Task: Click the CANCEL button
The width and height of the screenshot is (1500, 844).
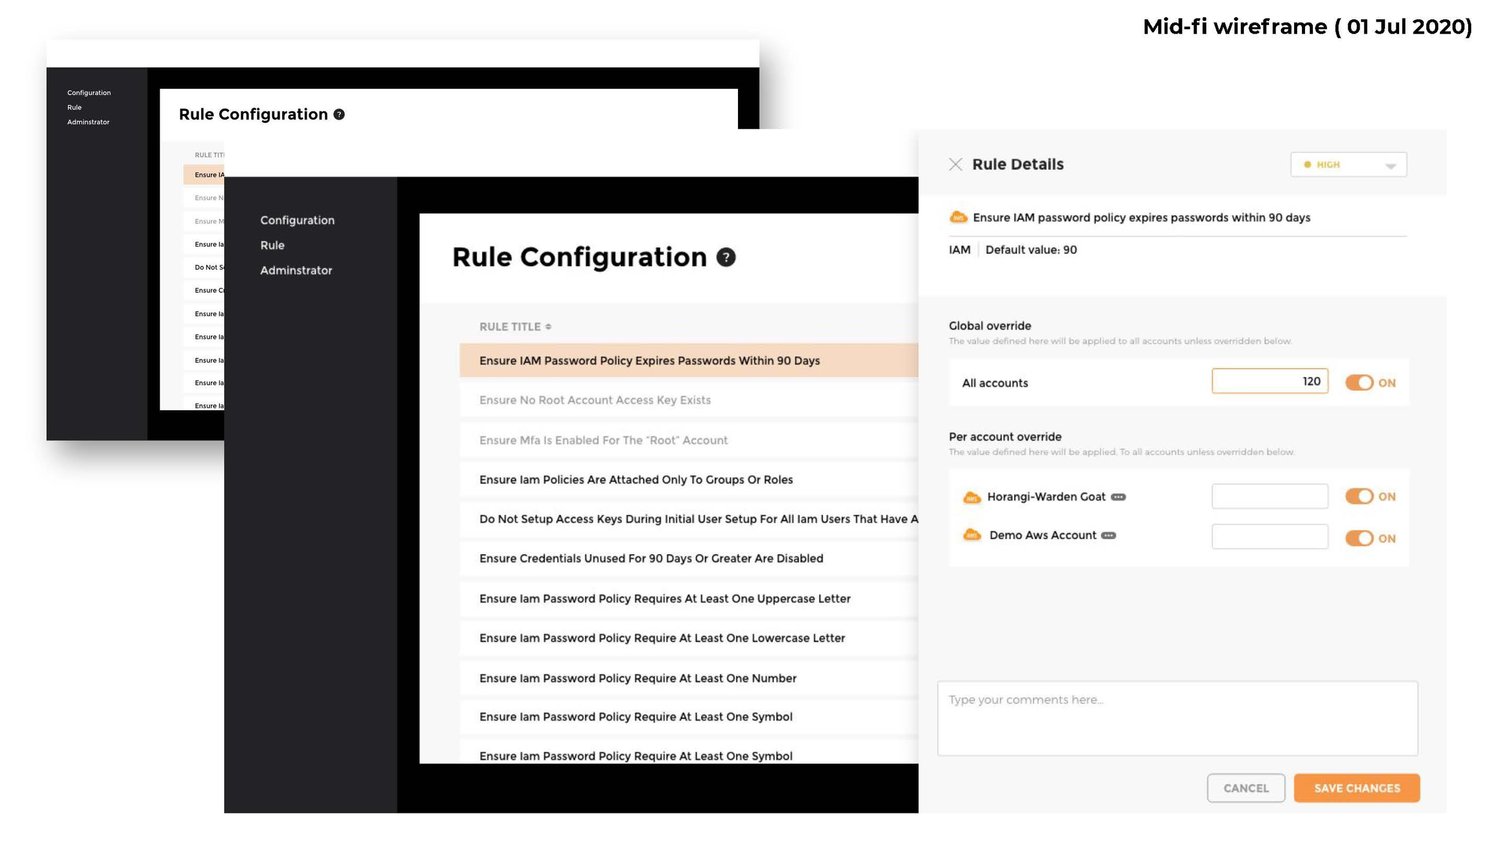Action: (x=1245, y=788)
